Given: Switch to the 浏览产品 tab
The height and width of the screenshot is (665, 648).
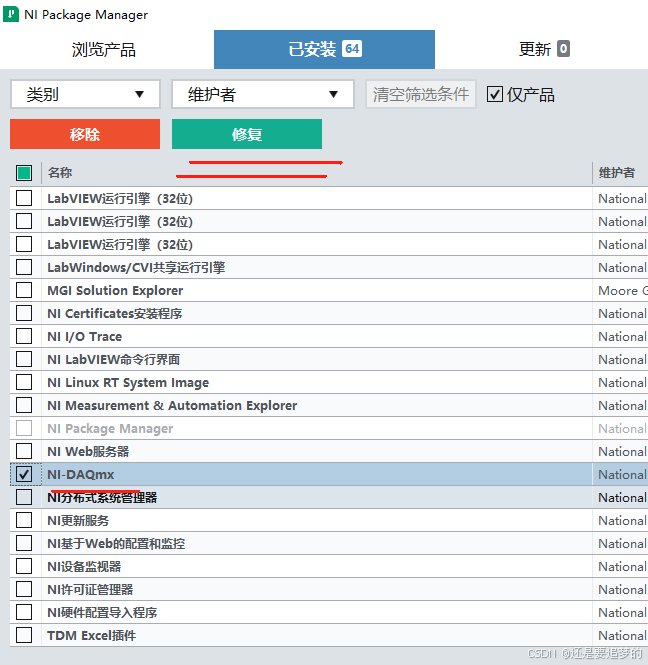Looking at the screenshot, I should pos(104,50).
